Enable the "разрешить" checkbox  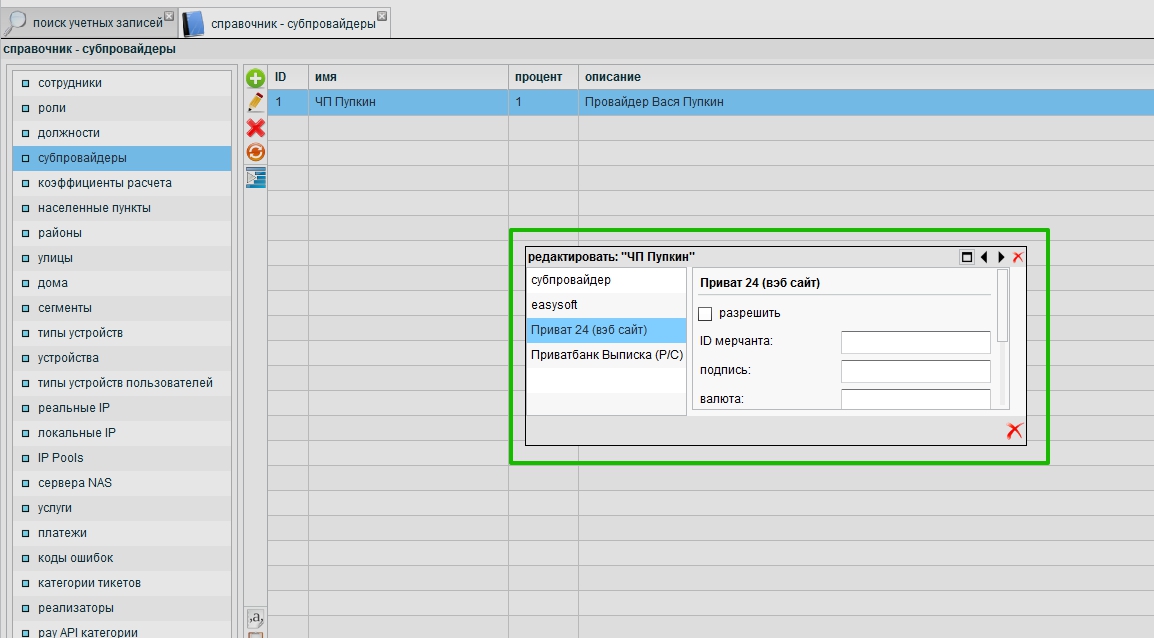[x=705, y=313]
